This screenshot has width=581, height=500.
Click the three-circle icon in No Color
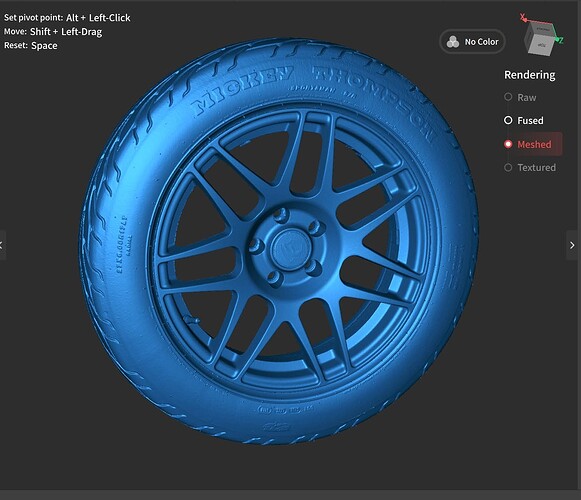tap(453, 42)
